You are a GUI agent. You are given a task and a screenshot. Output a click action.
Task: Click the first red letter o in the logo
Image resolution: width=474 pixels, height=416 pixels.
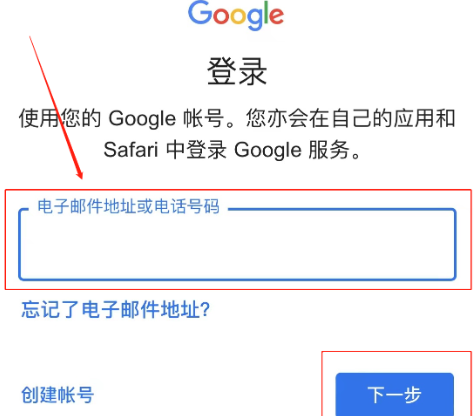pos(222,16)
